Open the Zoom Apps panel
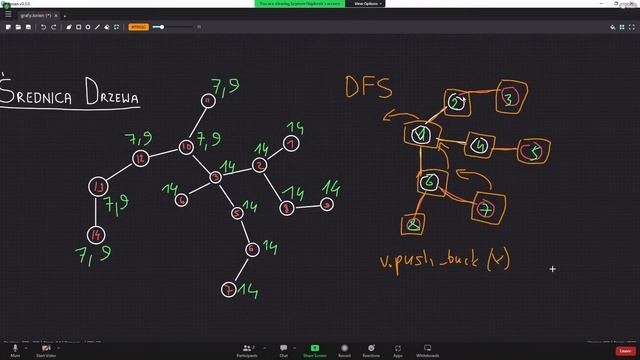 (x=398, y=351)
